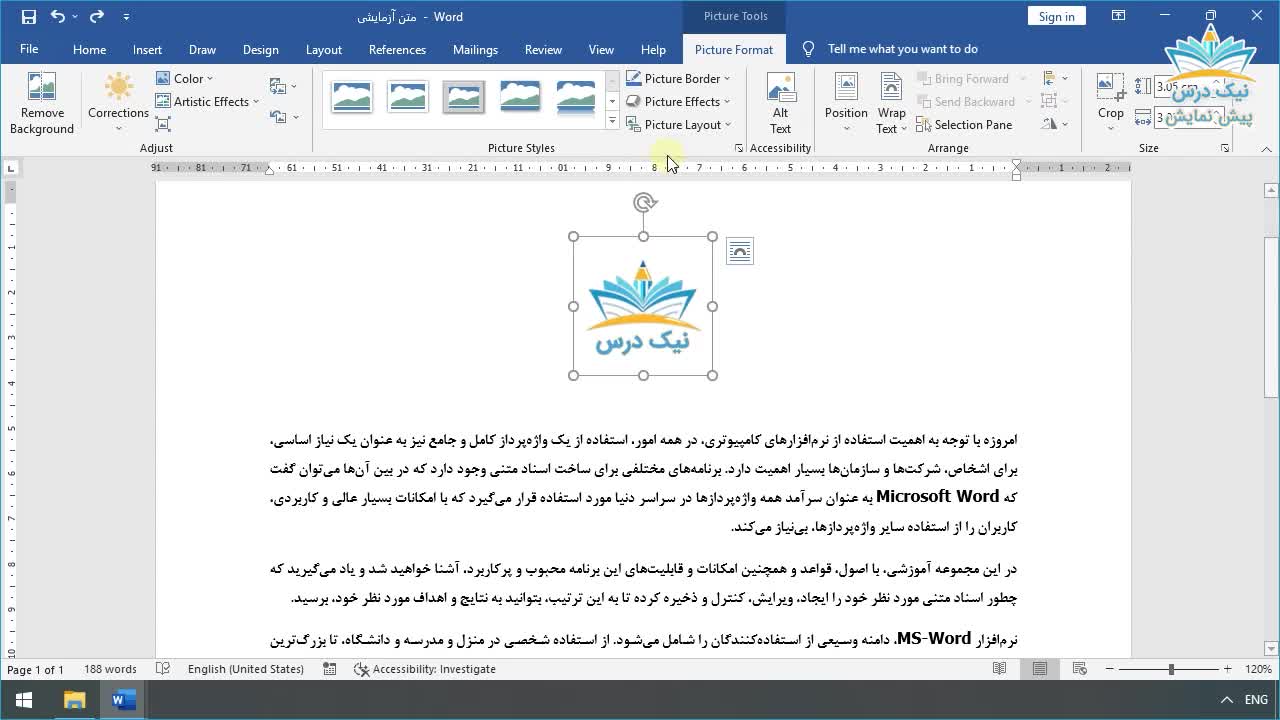Viewport: 1280px width, 720px height.
Task: Expand the Picture Border dropdown
Action: click(727, 79)
